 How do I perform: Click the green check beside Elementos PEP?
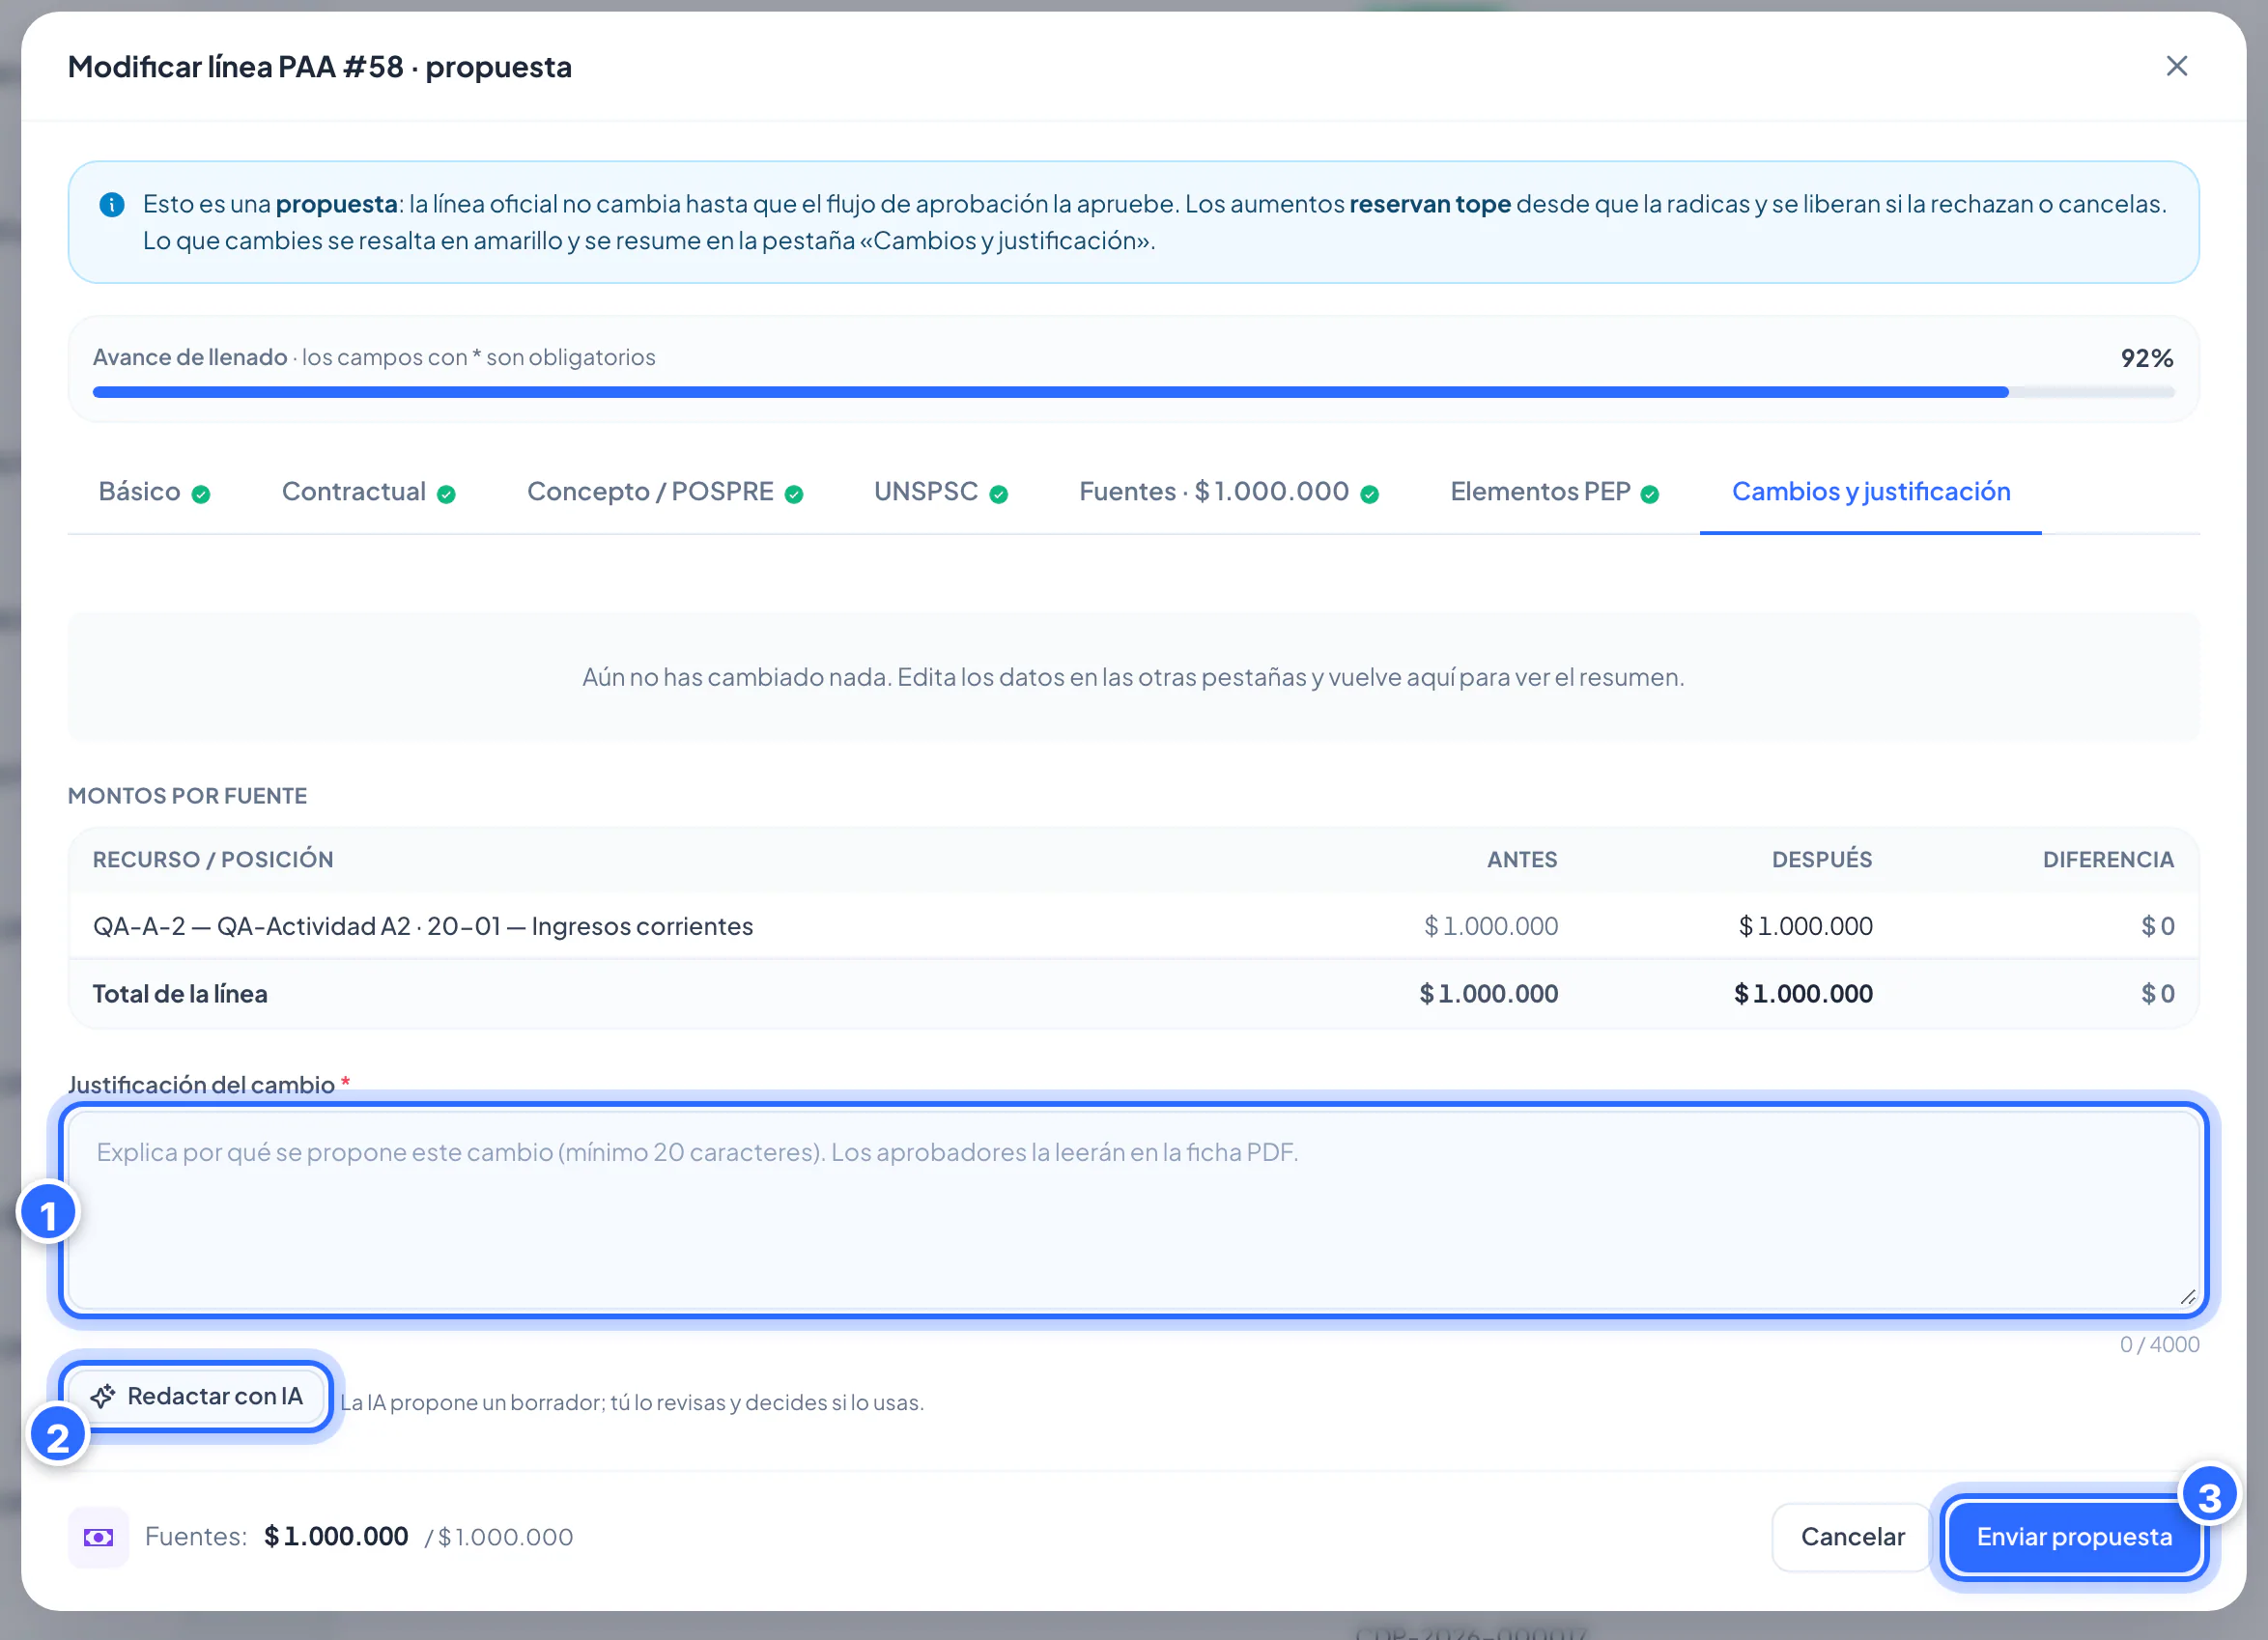tap(1650, 494)
